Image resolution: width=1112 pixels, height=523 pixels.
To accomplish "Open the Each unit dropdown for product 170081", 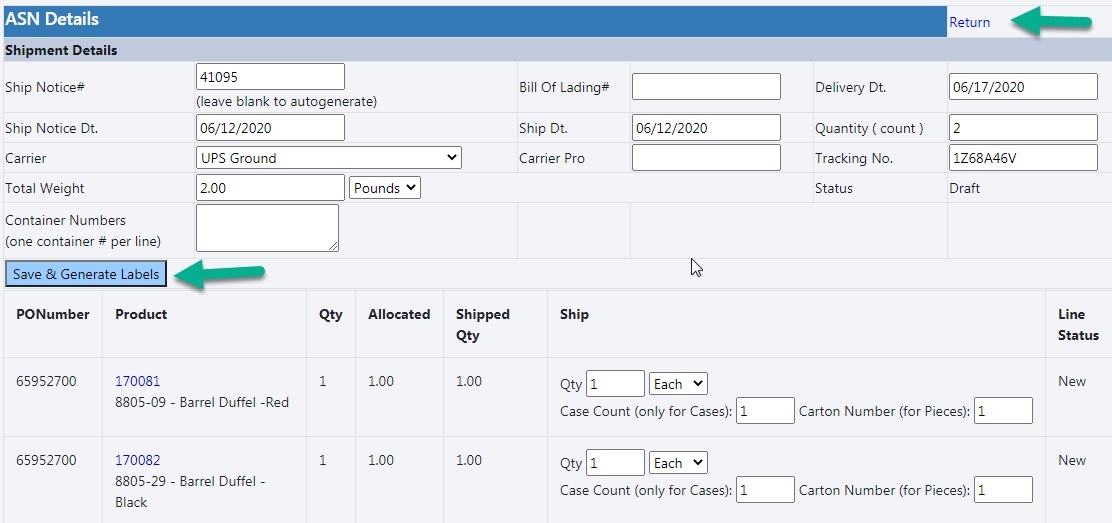I will coord(678,384).
